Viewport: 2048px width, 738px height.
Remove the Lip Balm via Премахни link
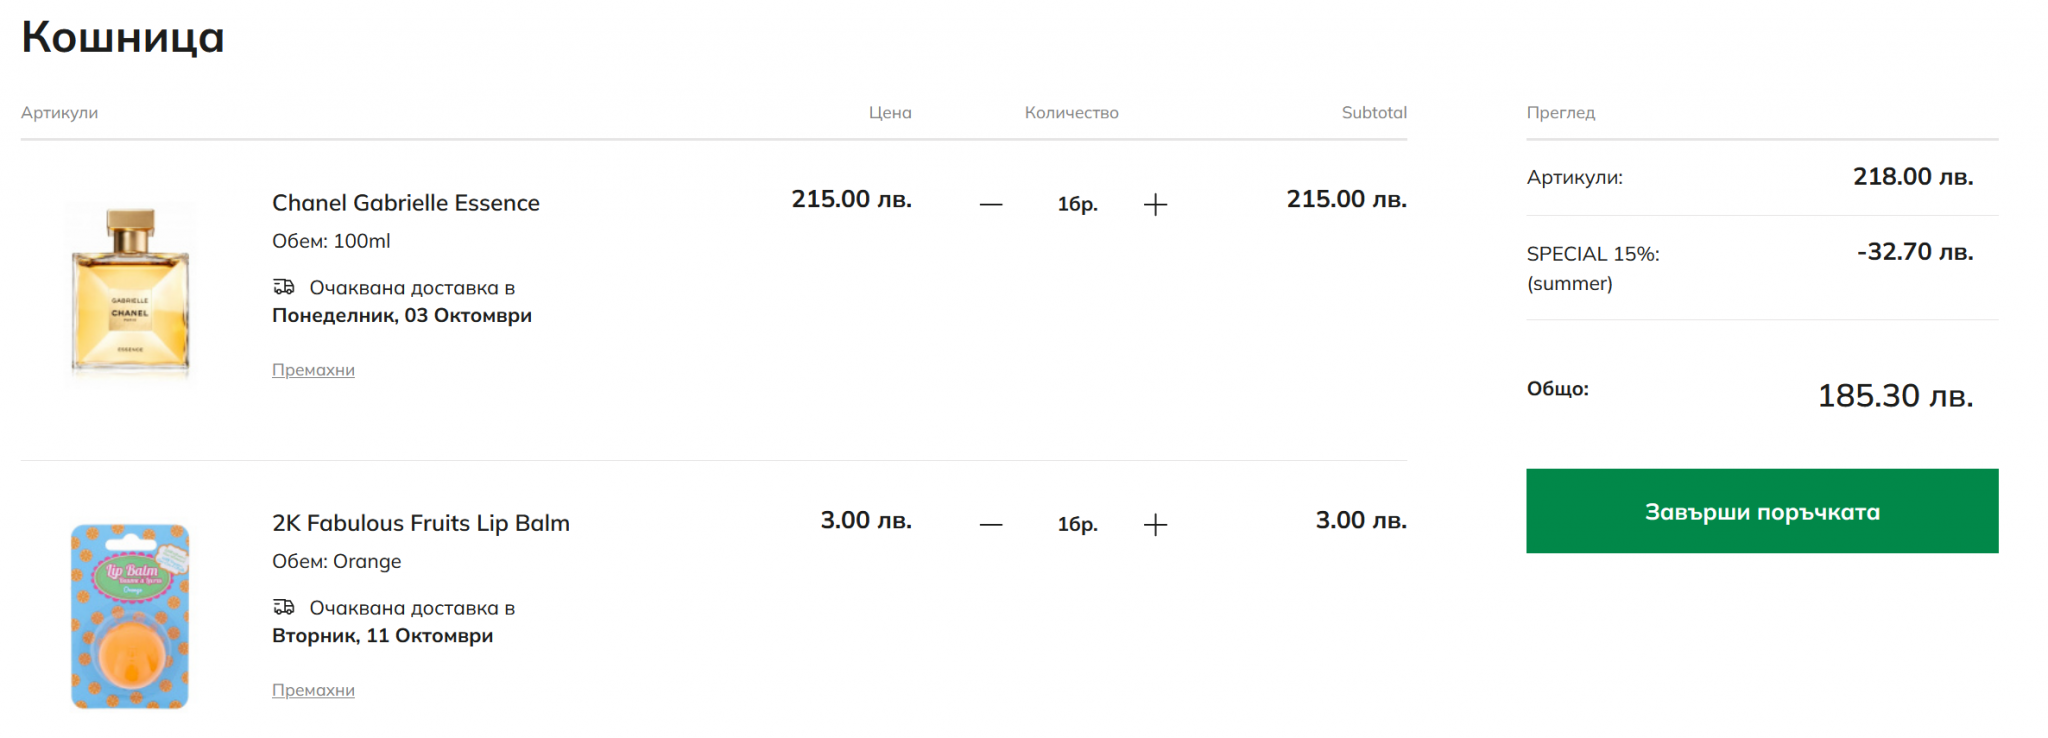[313, 690]
